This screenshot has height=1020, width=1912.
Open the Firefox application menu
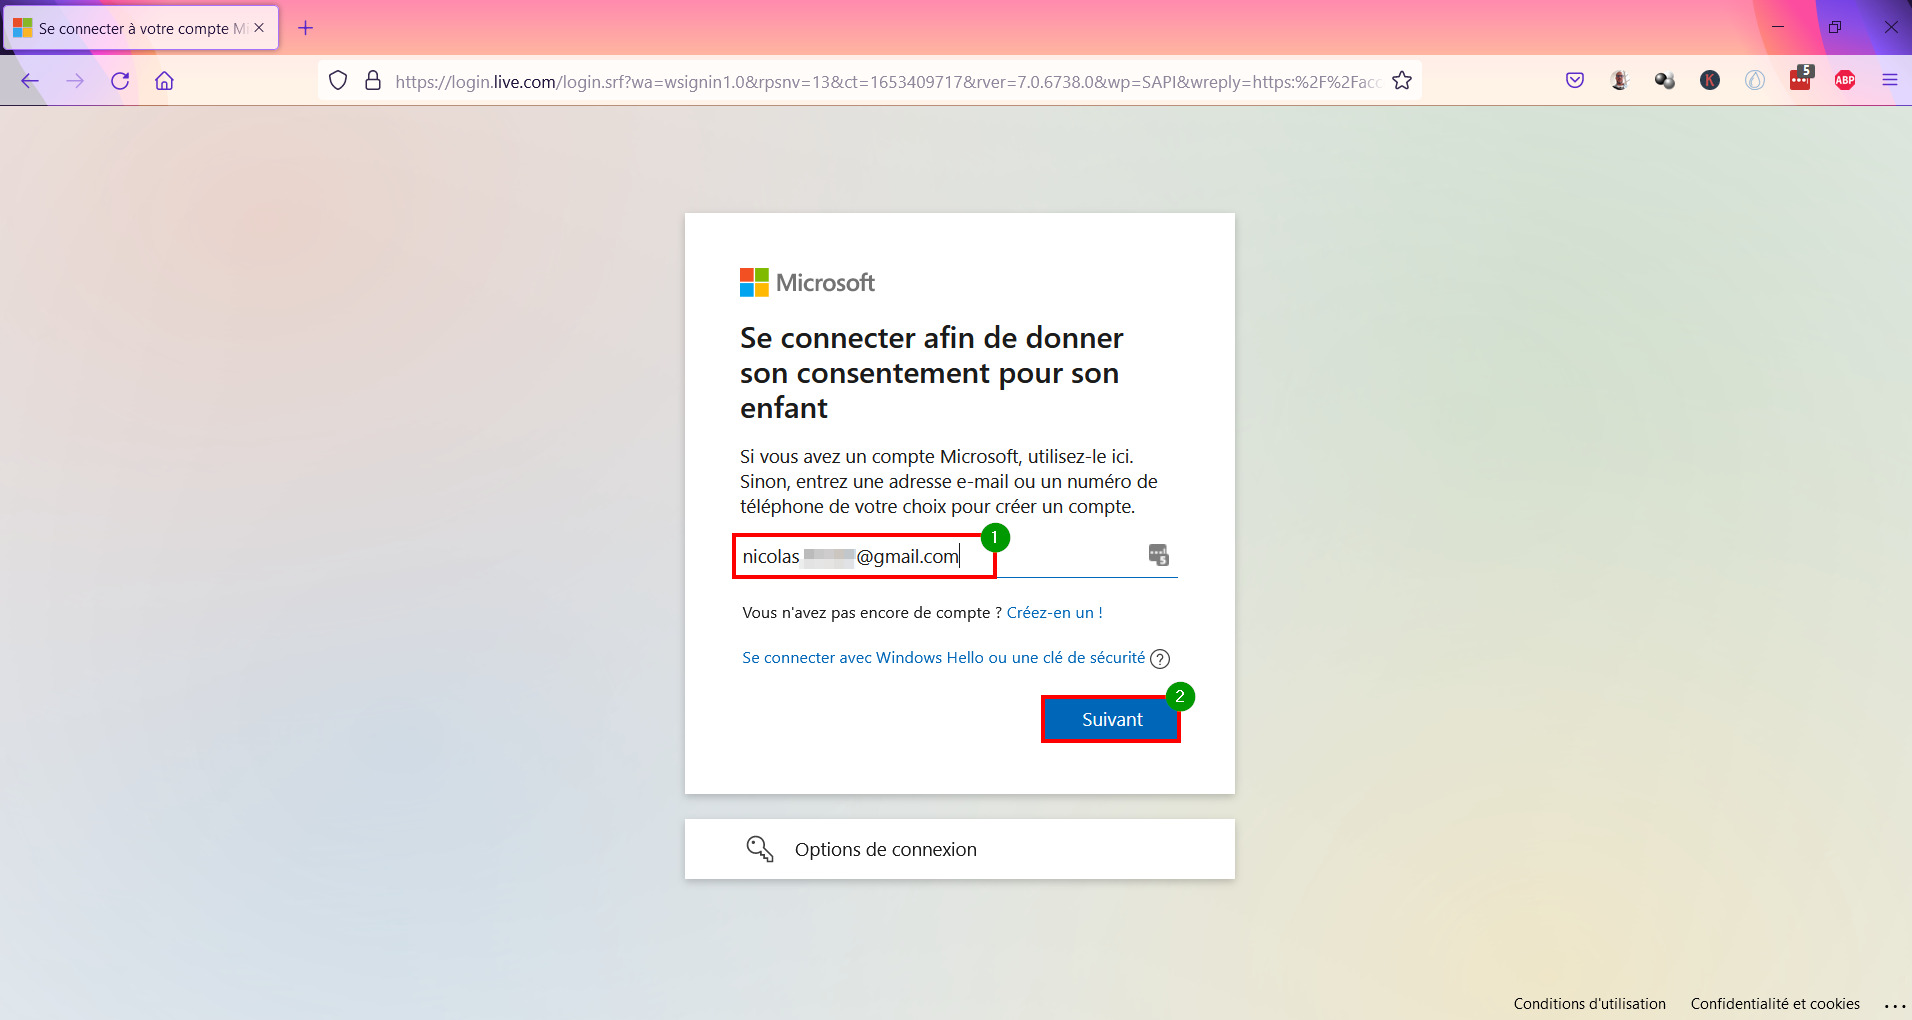1890,81
